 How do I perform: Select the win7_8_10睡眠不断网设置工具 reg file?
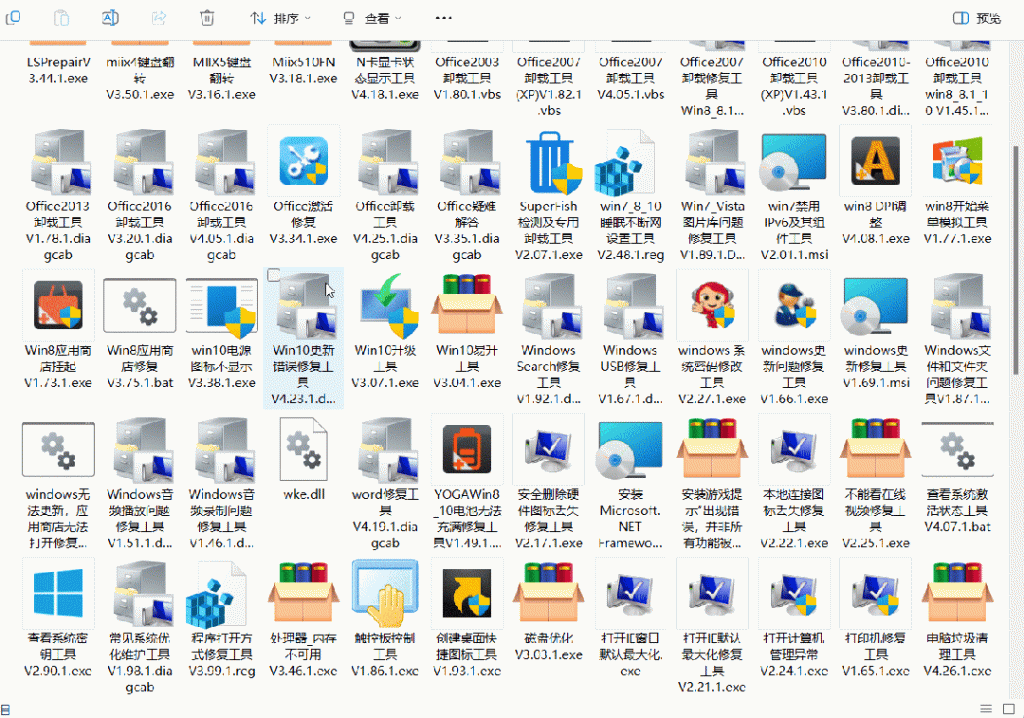[x=625, y=163]
